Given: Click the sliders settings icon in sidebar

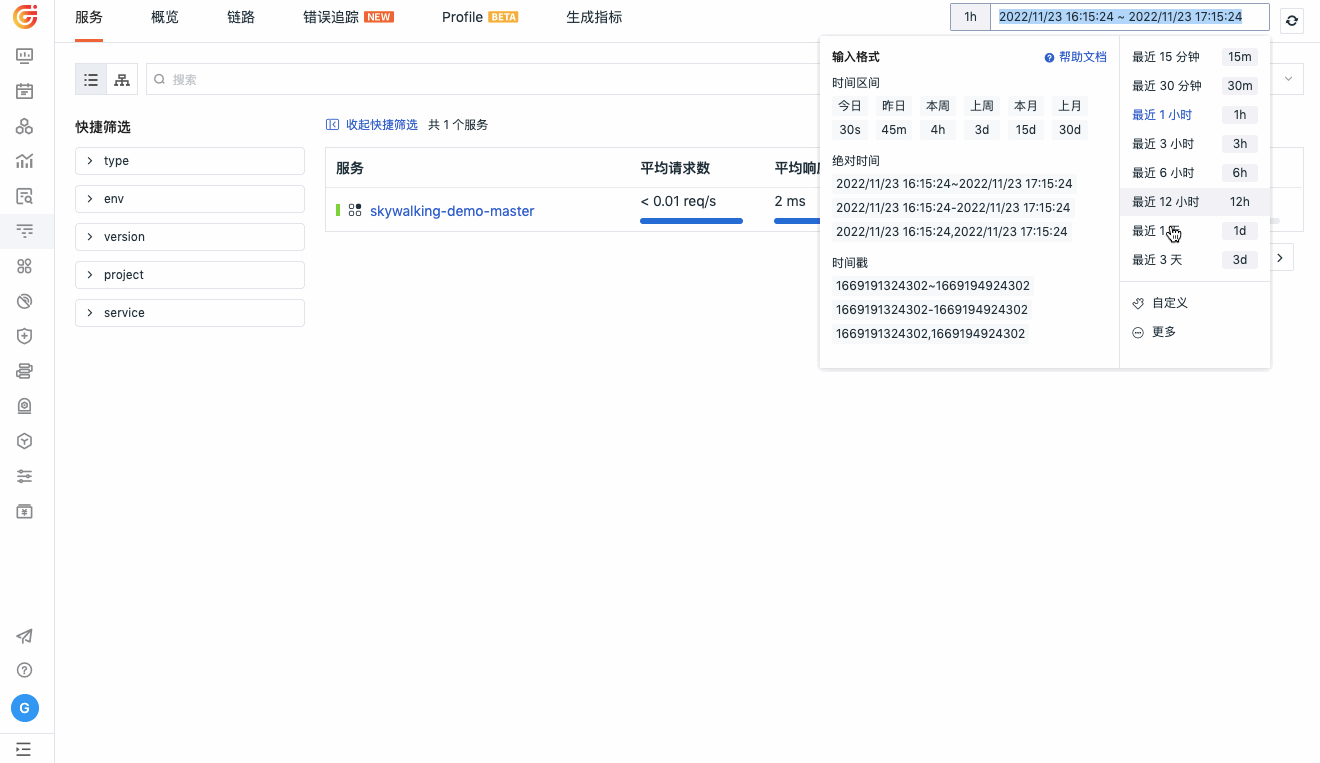Looking at the screenshot, I should coord(25,476).
